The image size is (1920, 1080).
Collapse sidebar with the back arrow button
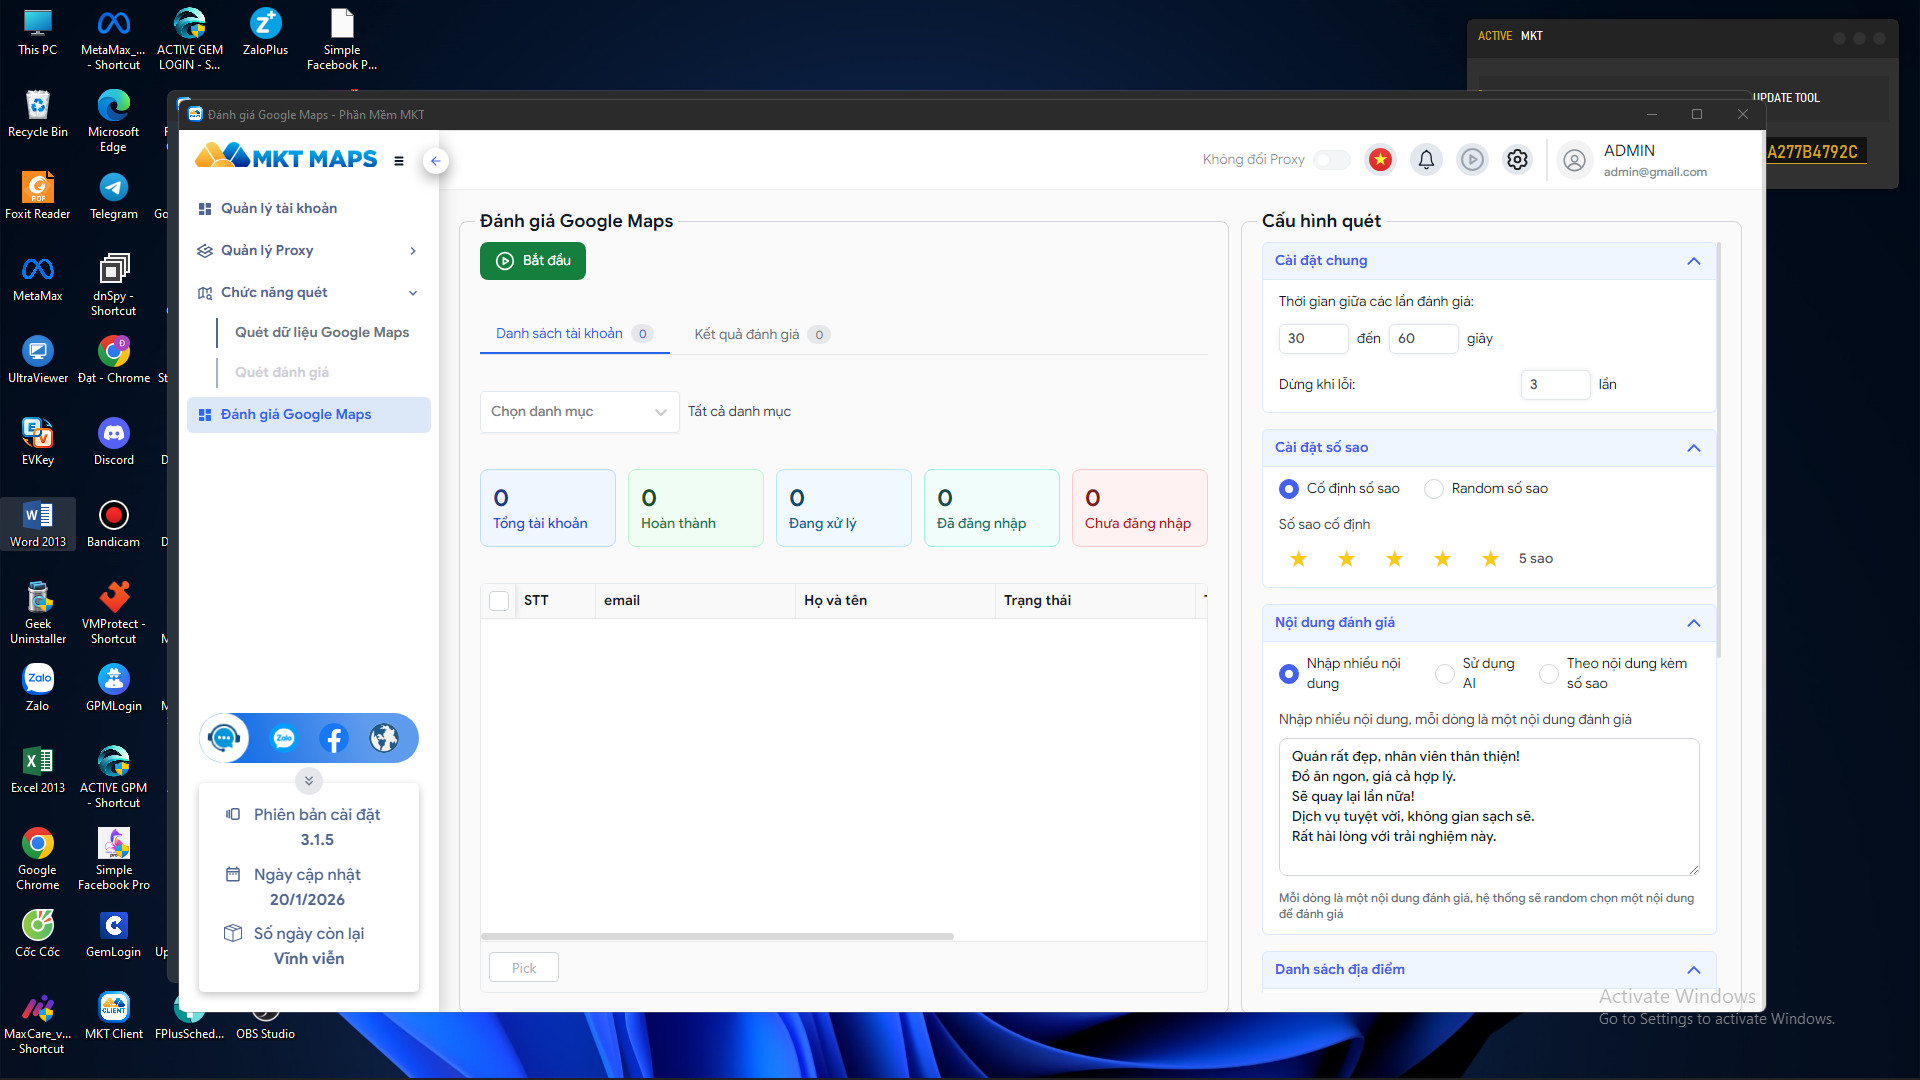(x=435, y=161)
